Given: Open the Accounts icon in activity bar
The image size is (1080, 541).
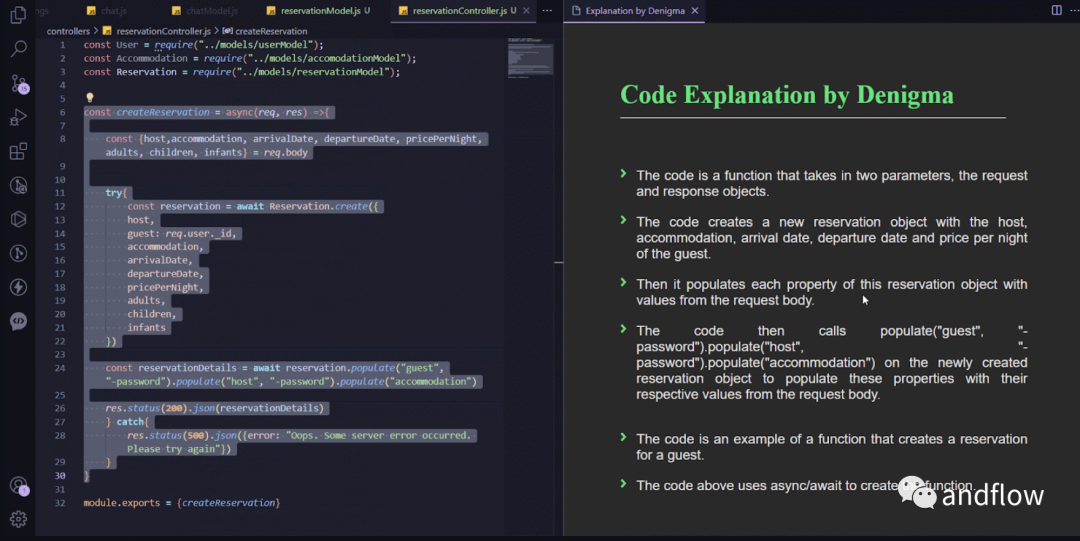Looking at the screenshot, I should tap(19, 486).
